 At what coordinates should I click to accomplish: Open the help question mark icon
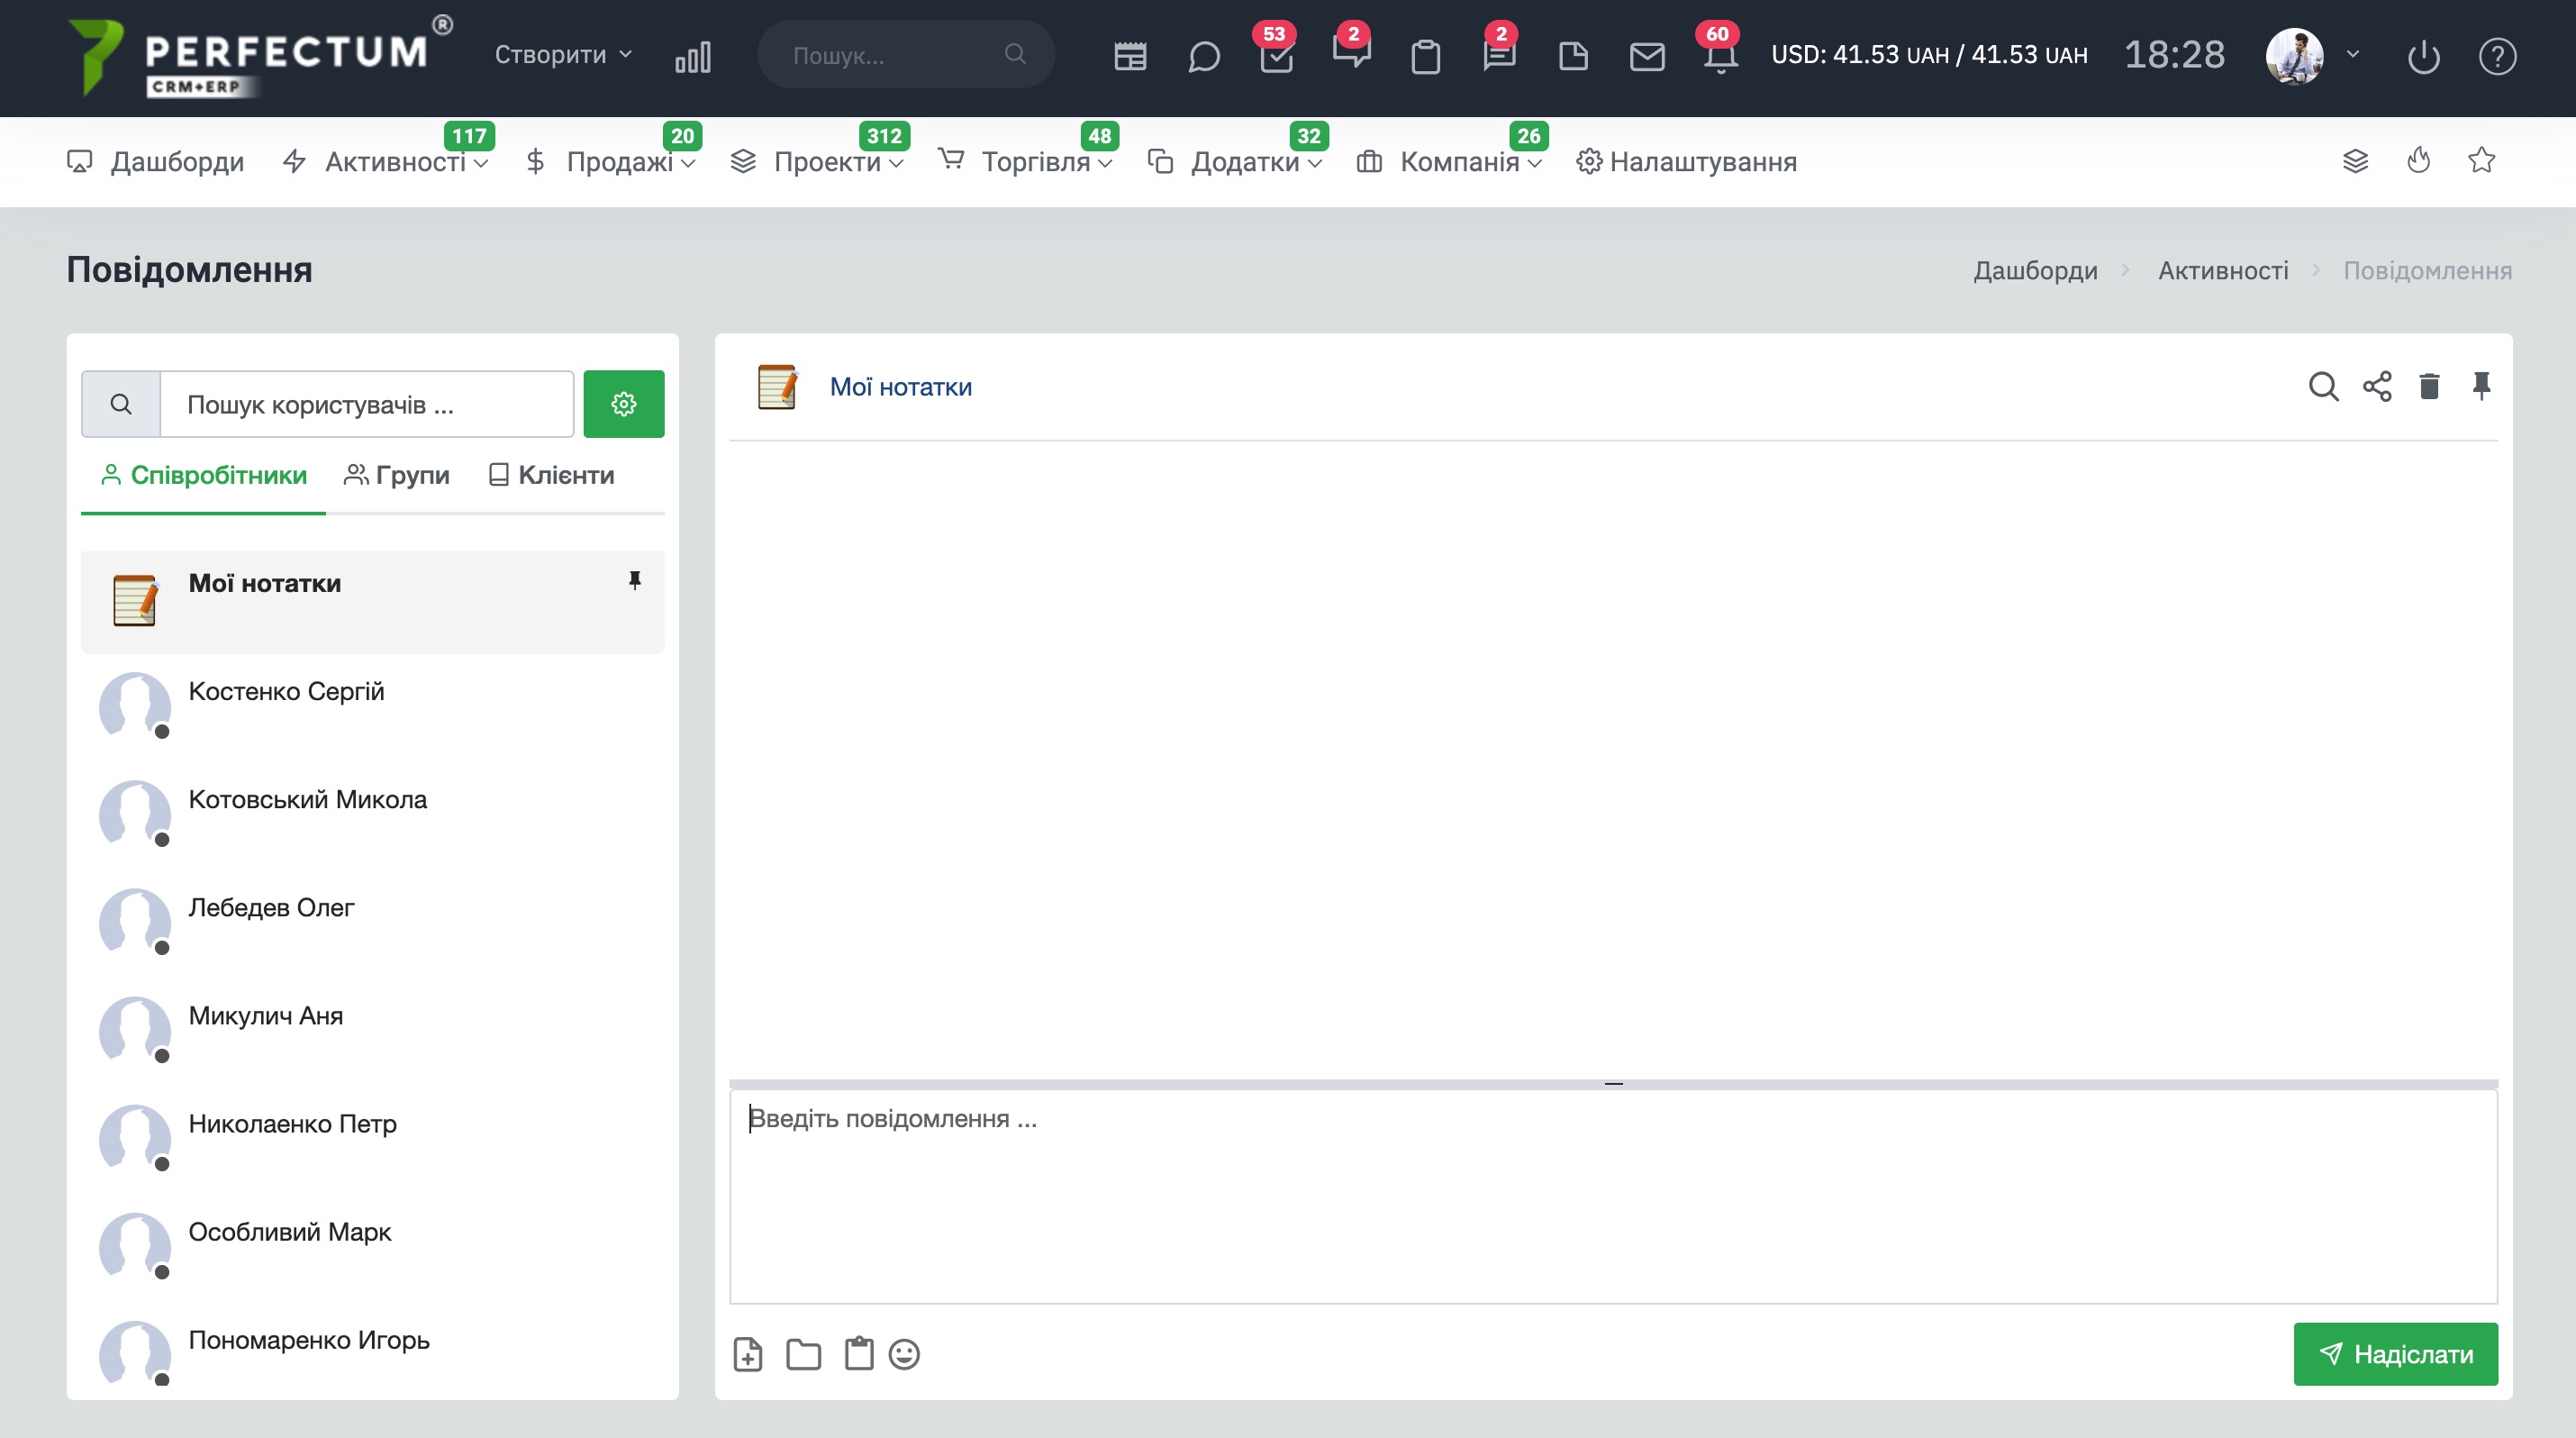coord(2498,56)
